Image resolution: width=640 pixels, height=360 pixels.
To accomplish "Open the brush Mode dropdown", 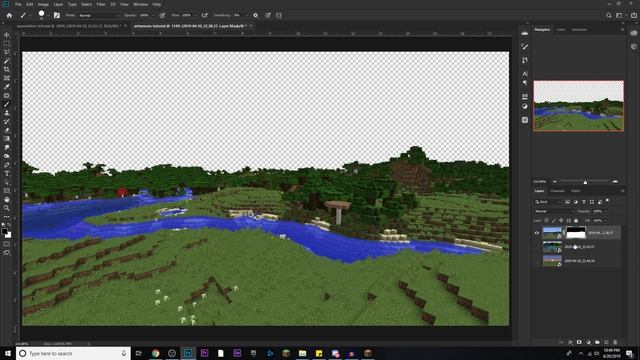I will [98, 16].
